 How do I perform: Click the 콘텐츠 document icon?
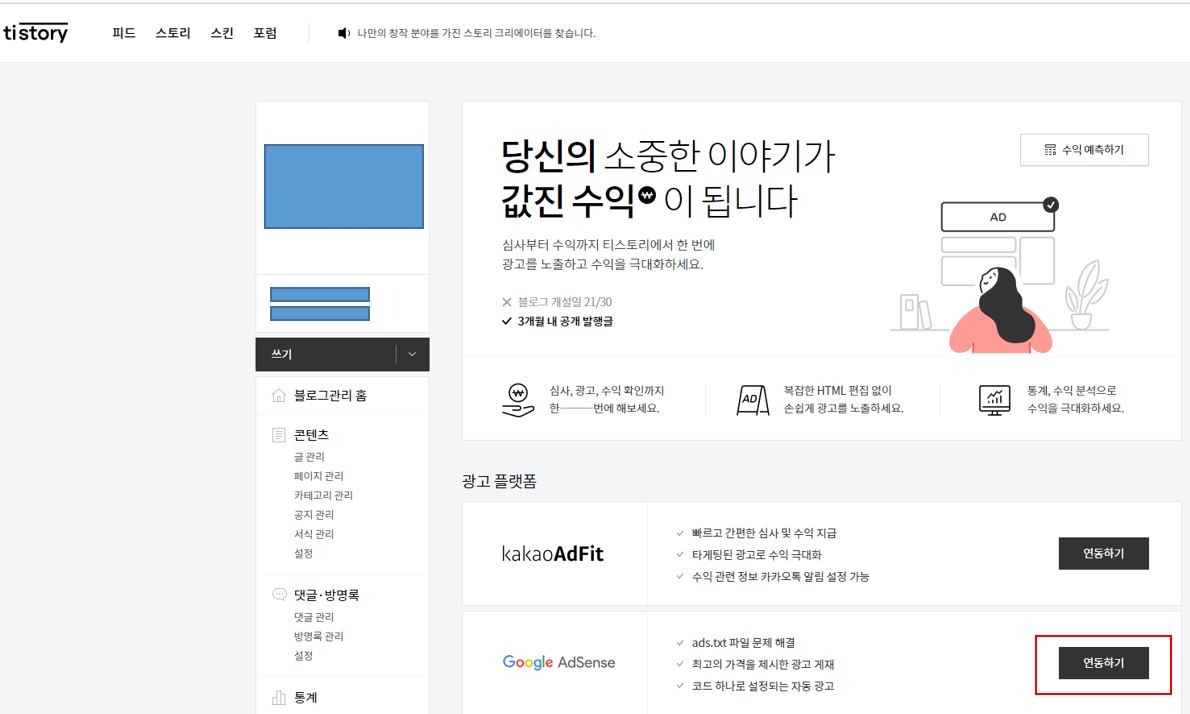click(x=279, y=435)
